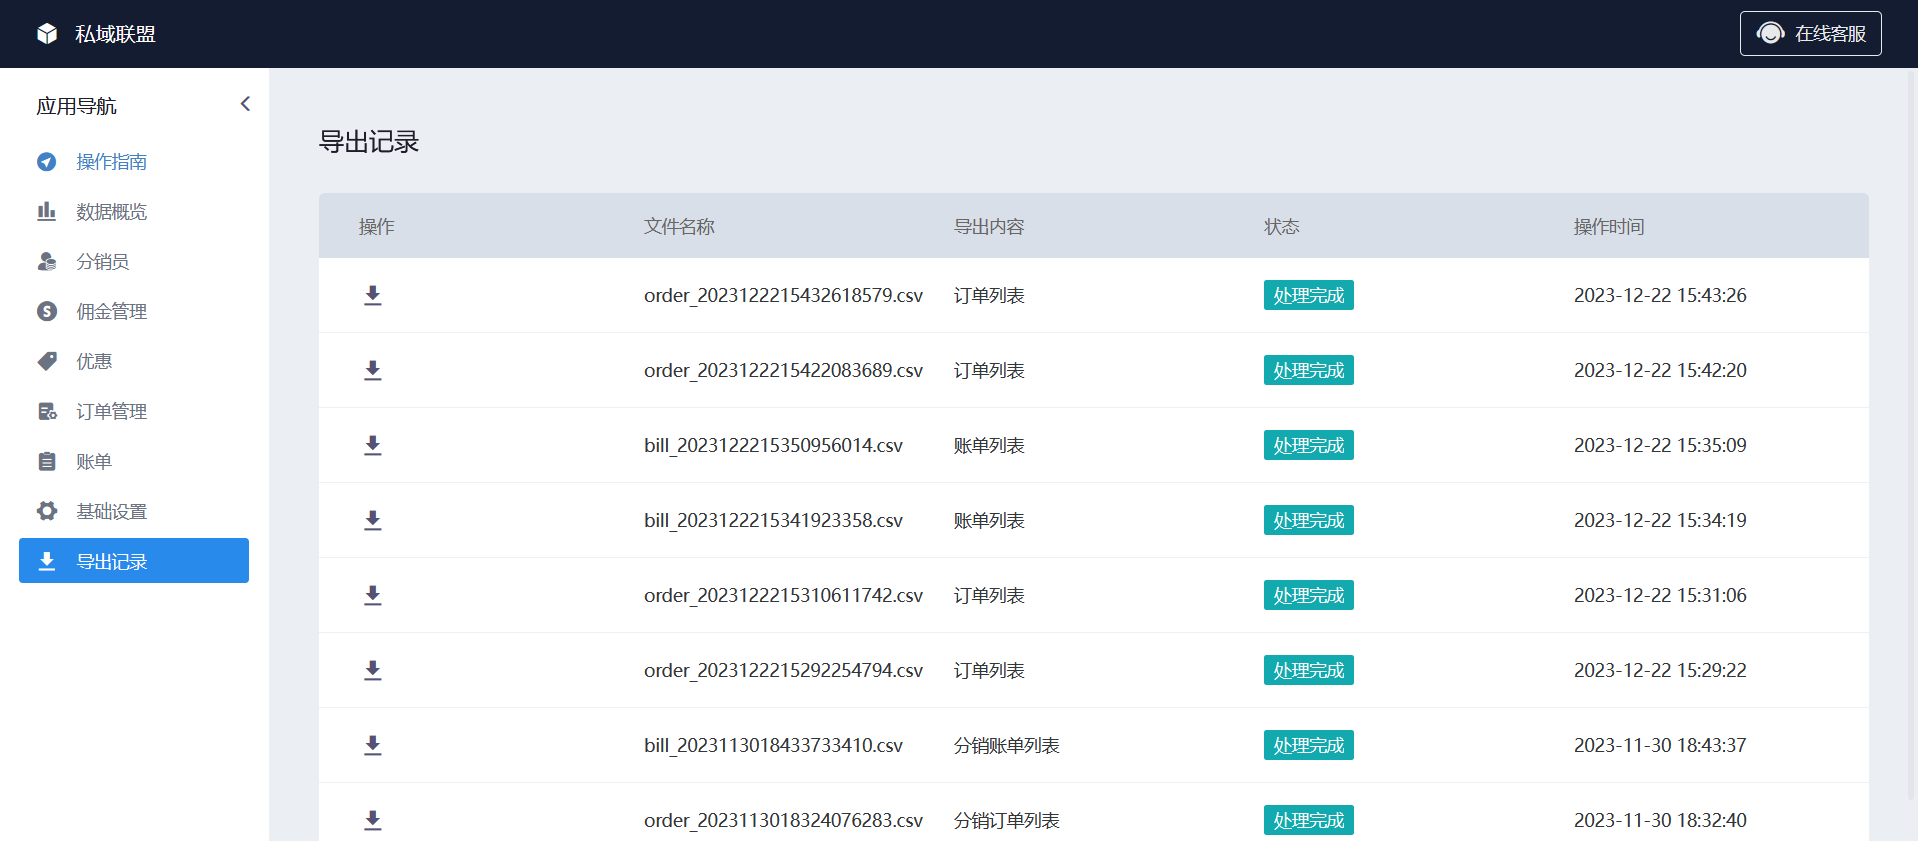This screenshot has width=1918, height=841.
Task: Click 处理完成 badge in 15:35:09 row
Action: (1308, 445)
